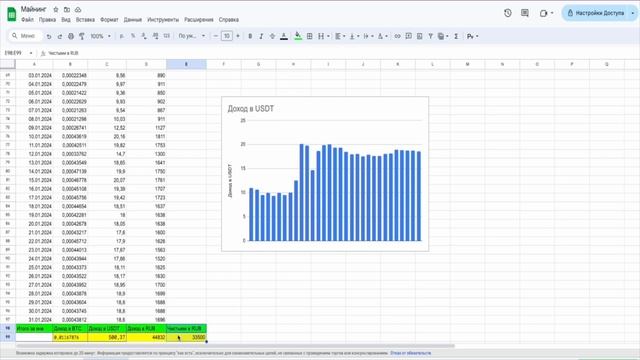The width and height of the screenshot is (640, 360).
Task: Open the font family dropdown
Action: [x=191, y=36]
